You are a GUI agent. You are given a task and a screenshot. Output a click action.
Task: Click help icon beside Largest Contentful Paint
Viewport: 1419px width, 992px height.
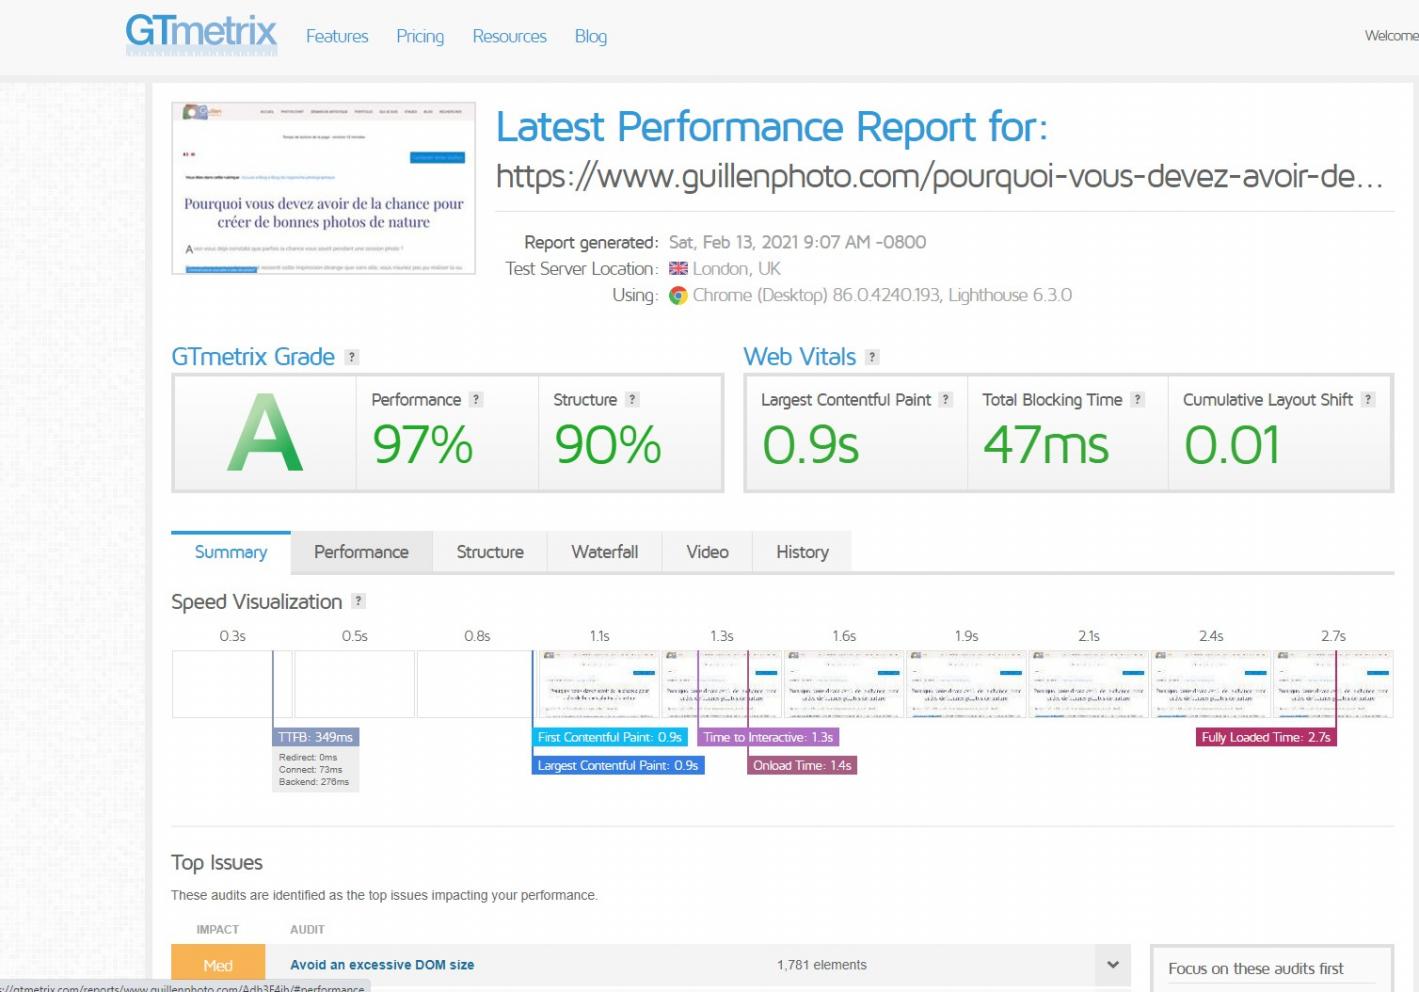[945, 399]
